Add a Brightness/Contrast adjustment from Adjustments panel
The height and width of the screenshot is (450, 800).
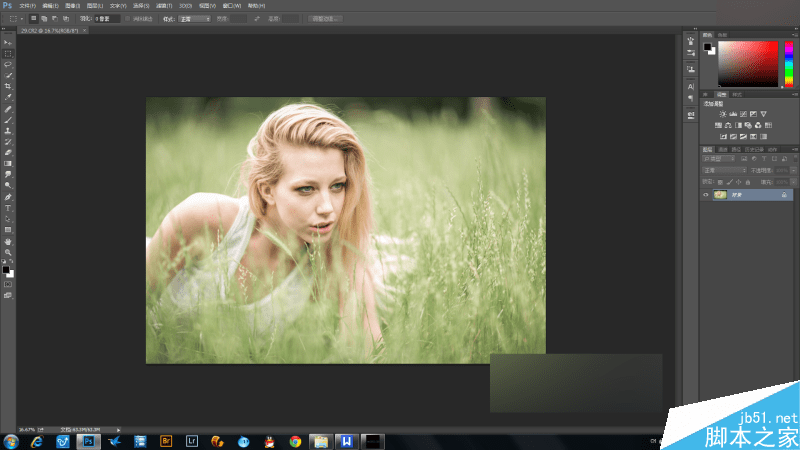tap(720, 113)
